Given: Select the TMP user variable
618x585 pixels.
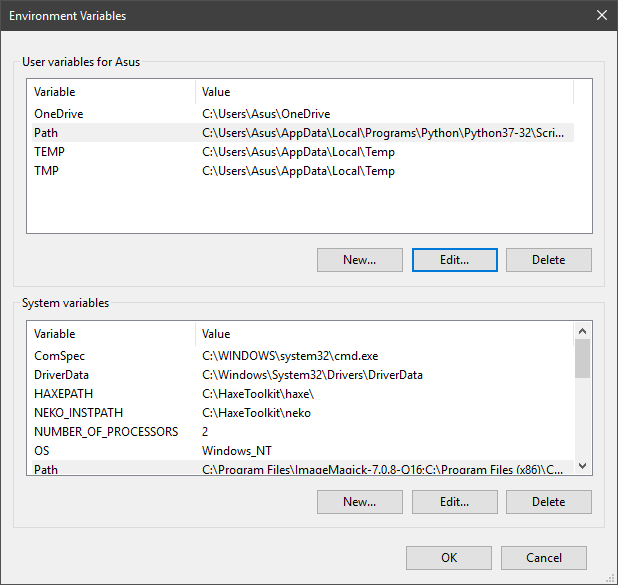Looking at the screenshot, I should click(x=47, y=171).
